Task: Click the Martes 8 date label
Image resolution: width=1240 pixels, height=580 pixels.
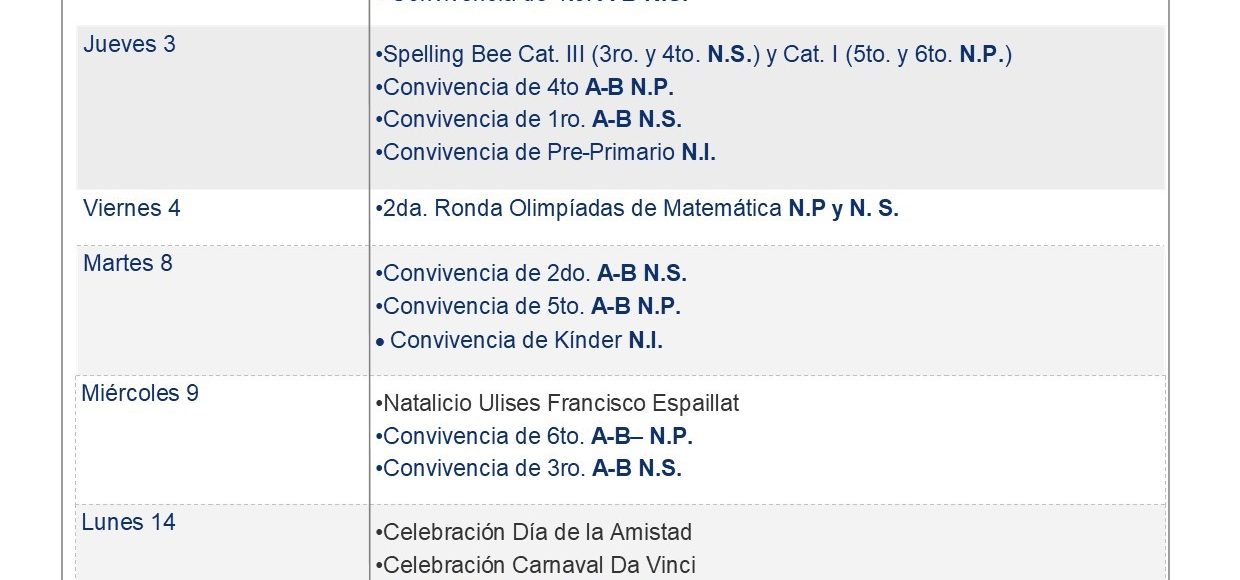Action: 128,263
